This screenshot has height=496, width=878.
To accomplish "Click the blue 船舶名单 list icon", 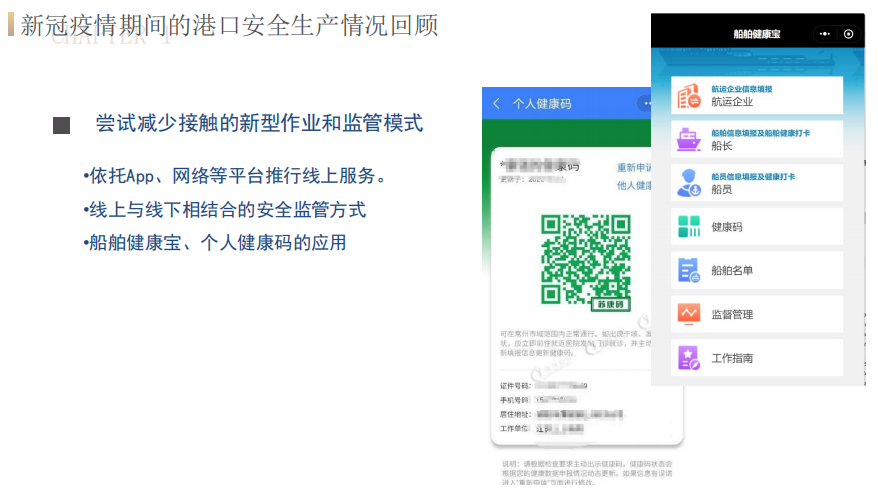I will click(x=689, y=270).
